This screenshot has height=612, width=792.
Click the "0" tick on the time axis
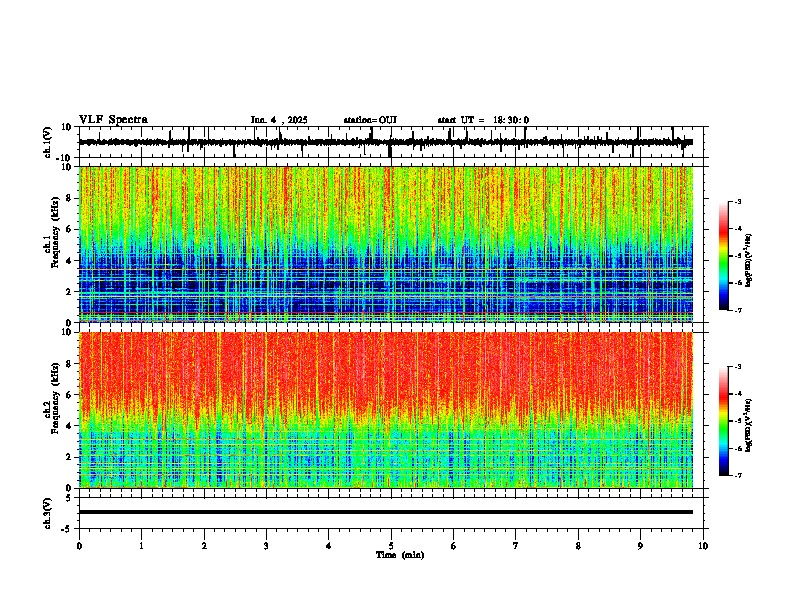(x=79, y=546)
